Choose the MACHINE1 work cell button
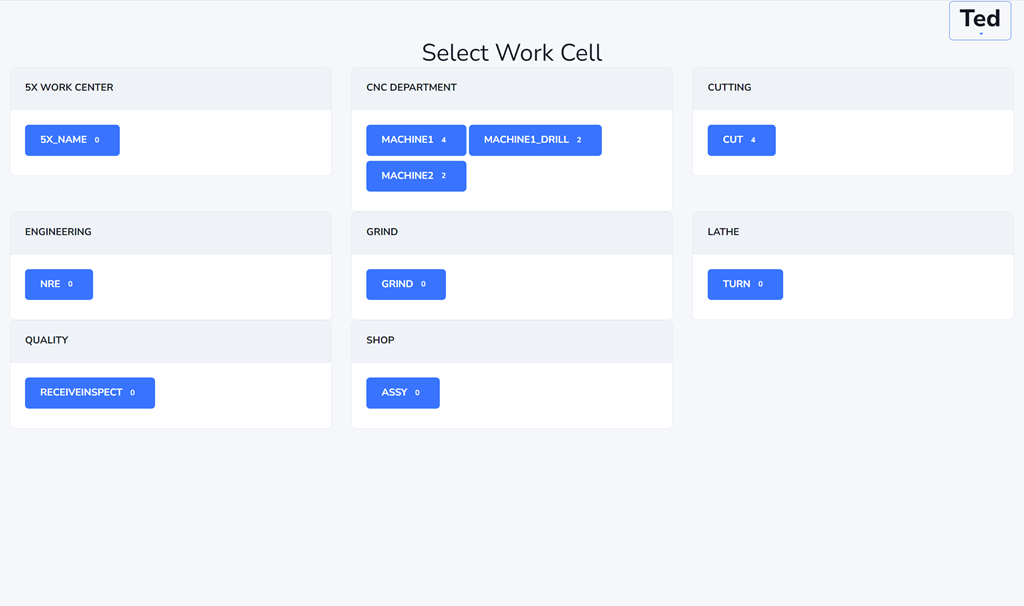The image size is (1024, 606). [x=416, y=140]
